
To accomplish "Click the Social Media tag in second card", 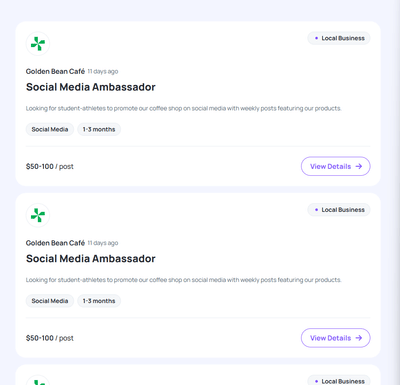I will (x=50, y=301).
